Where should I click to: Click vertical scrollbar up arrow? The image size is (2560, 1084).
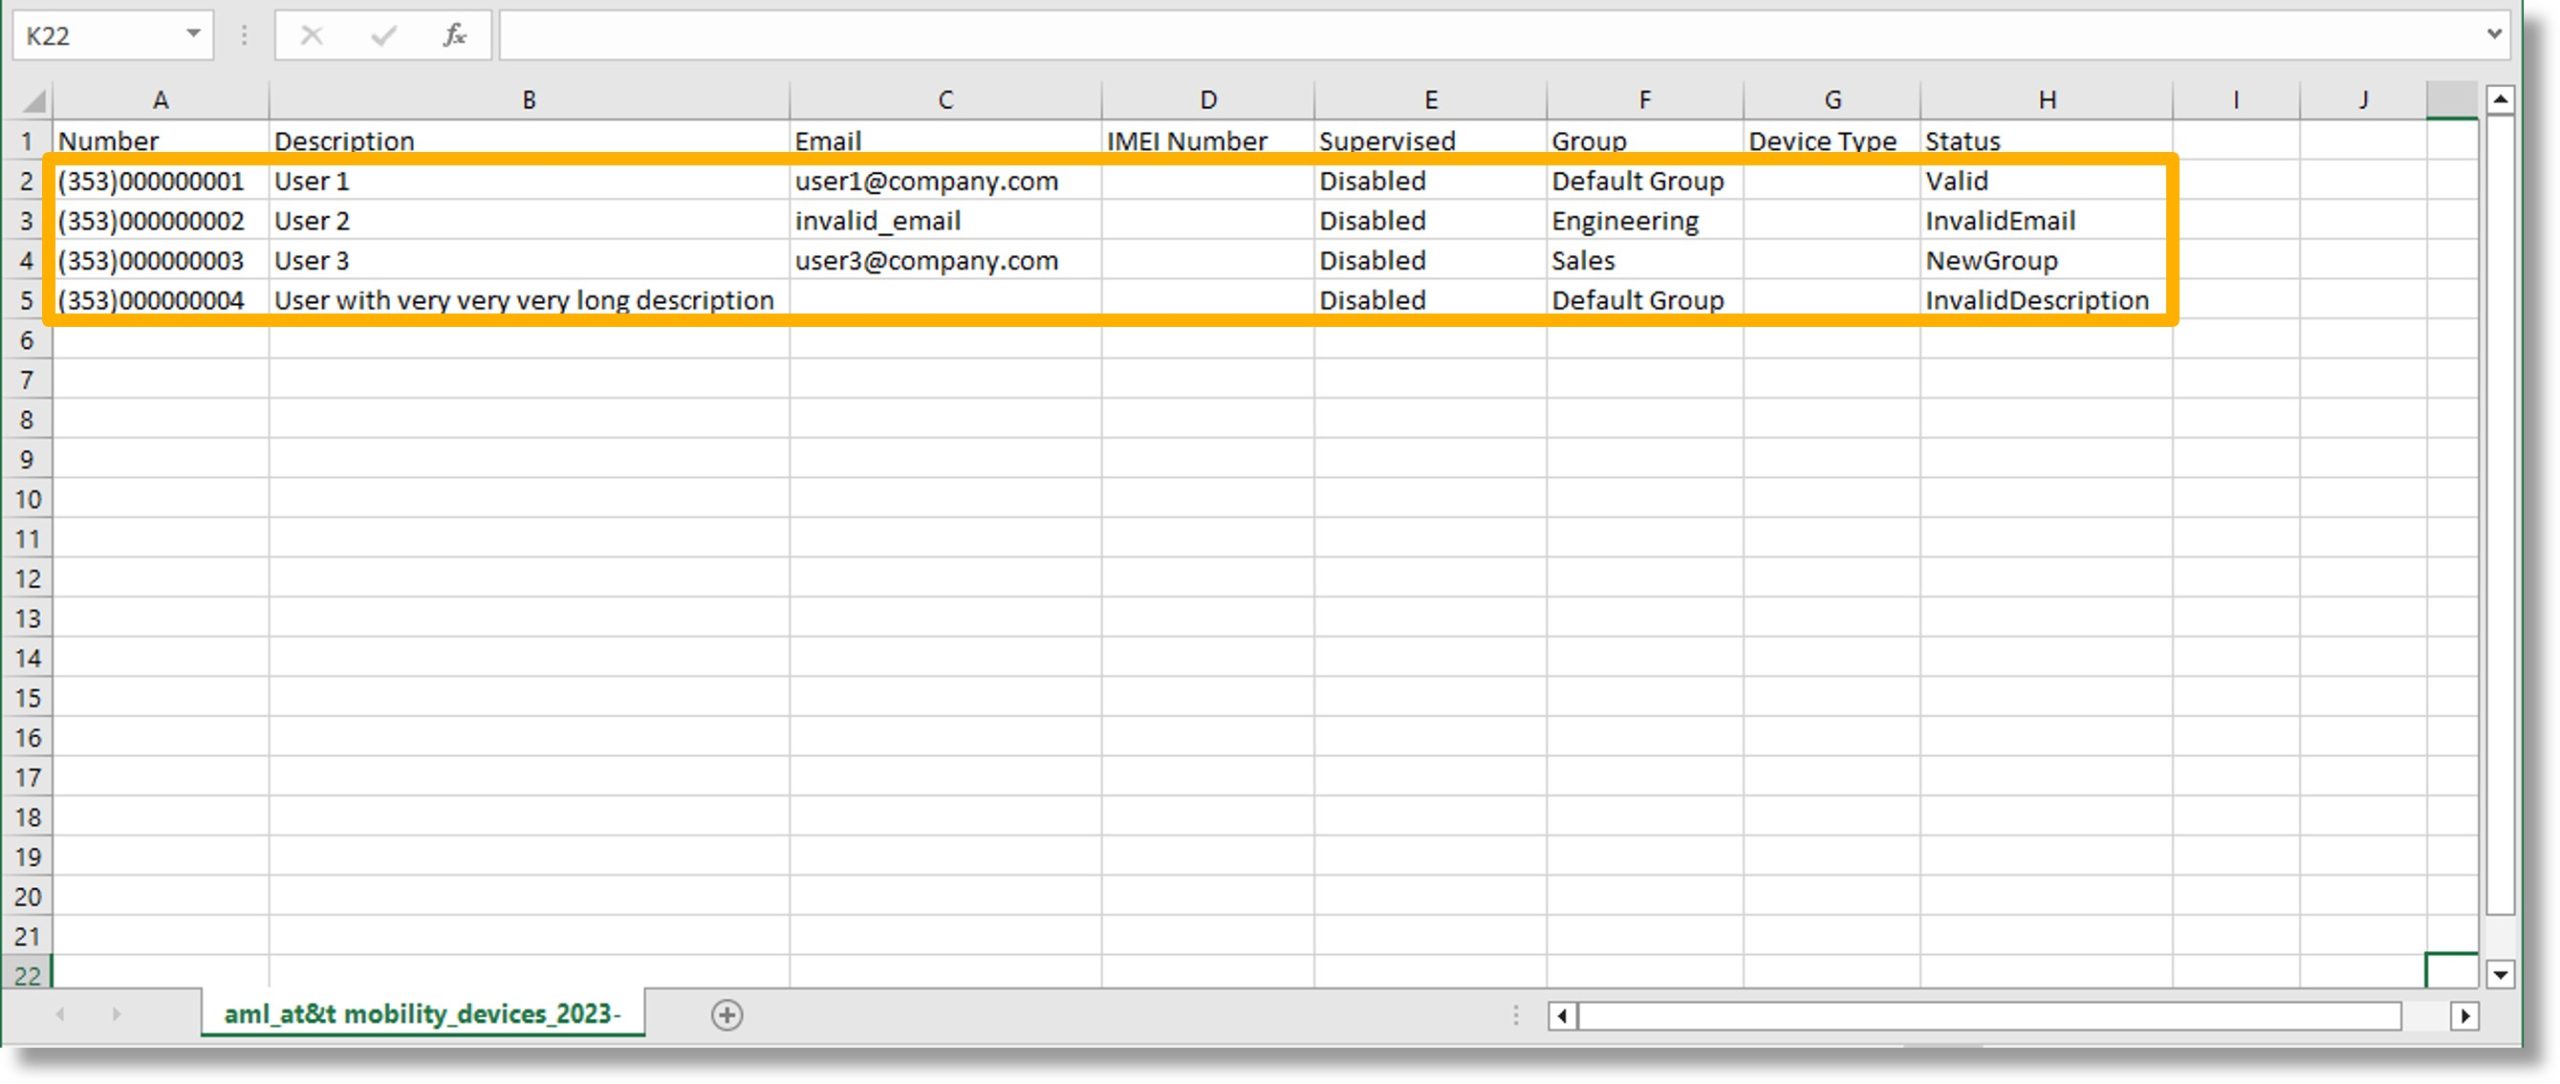(x=2500, y=98)
